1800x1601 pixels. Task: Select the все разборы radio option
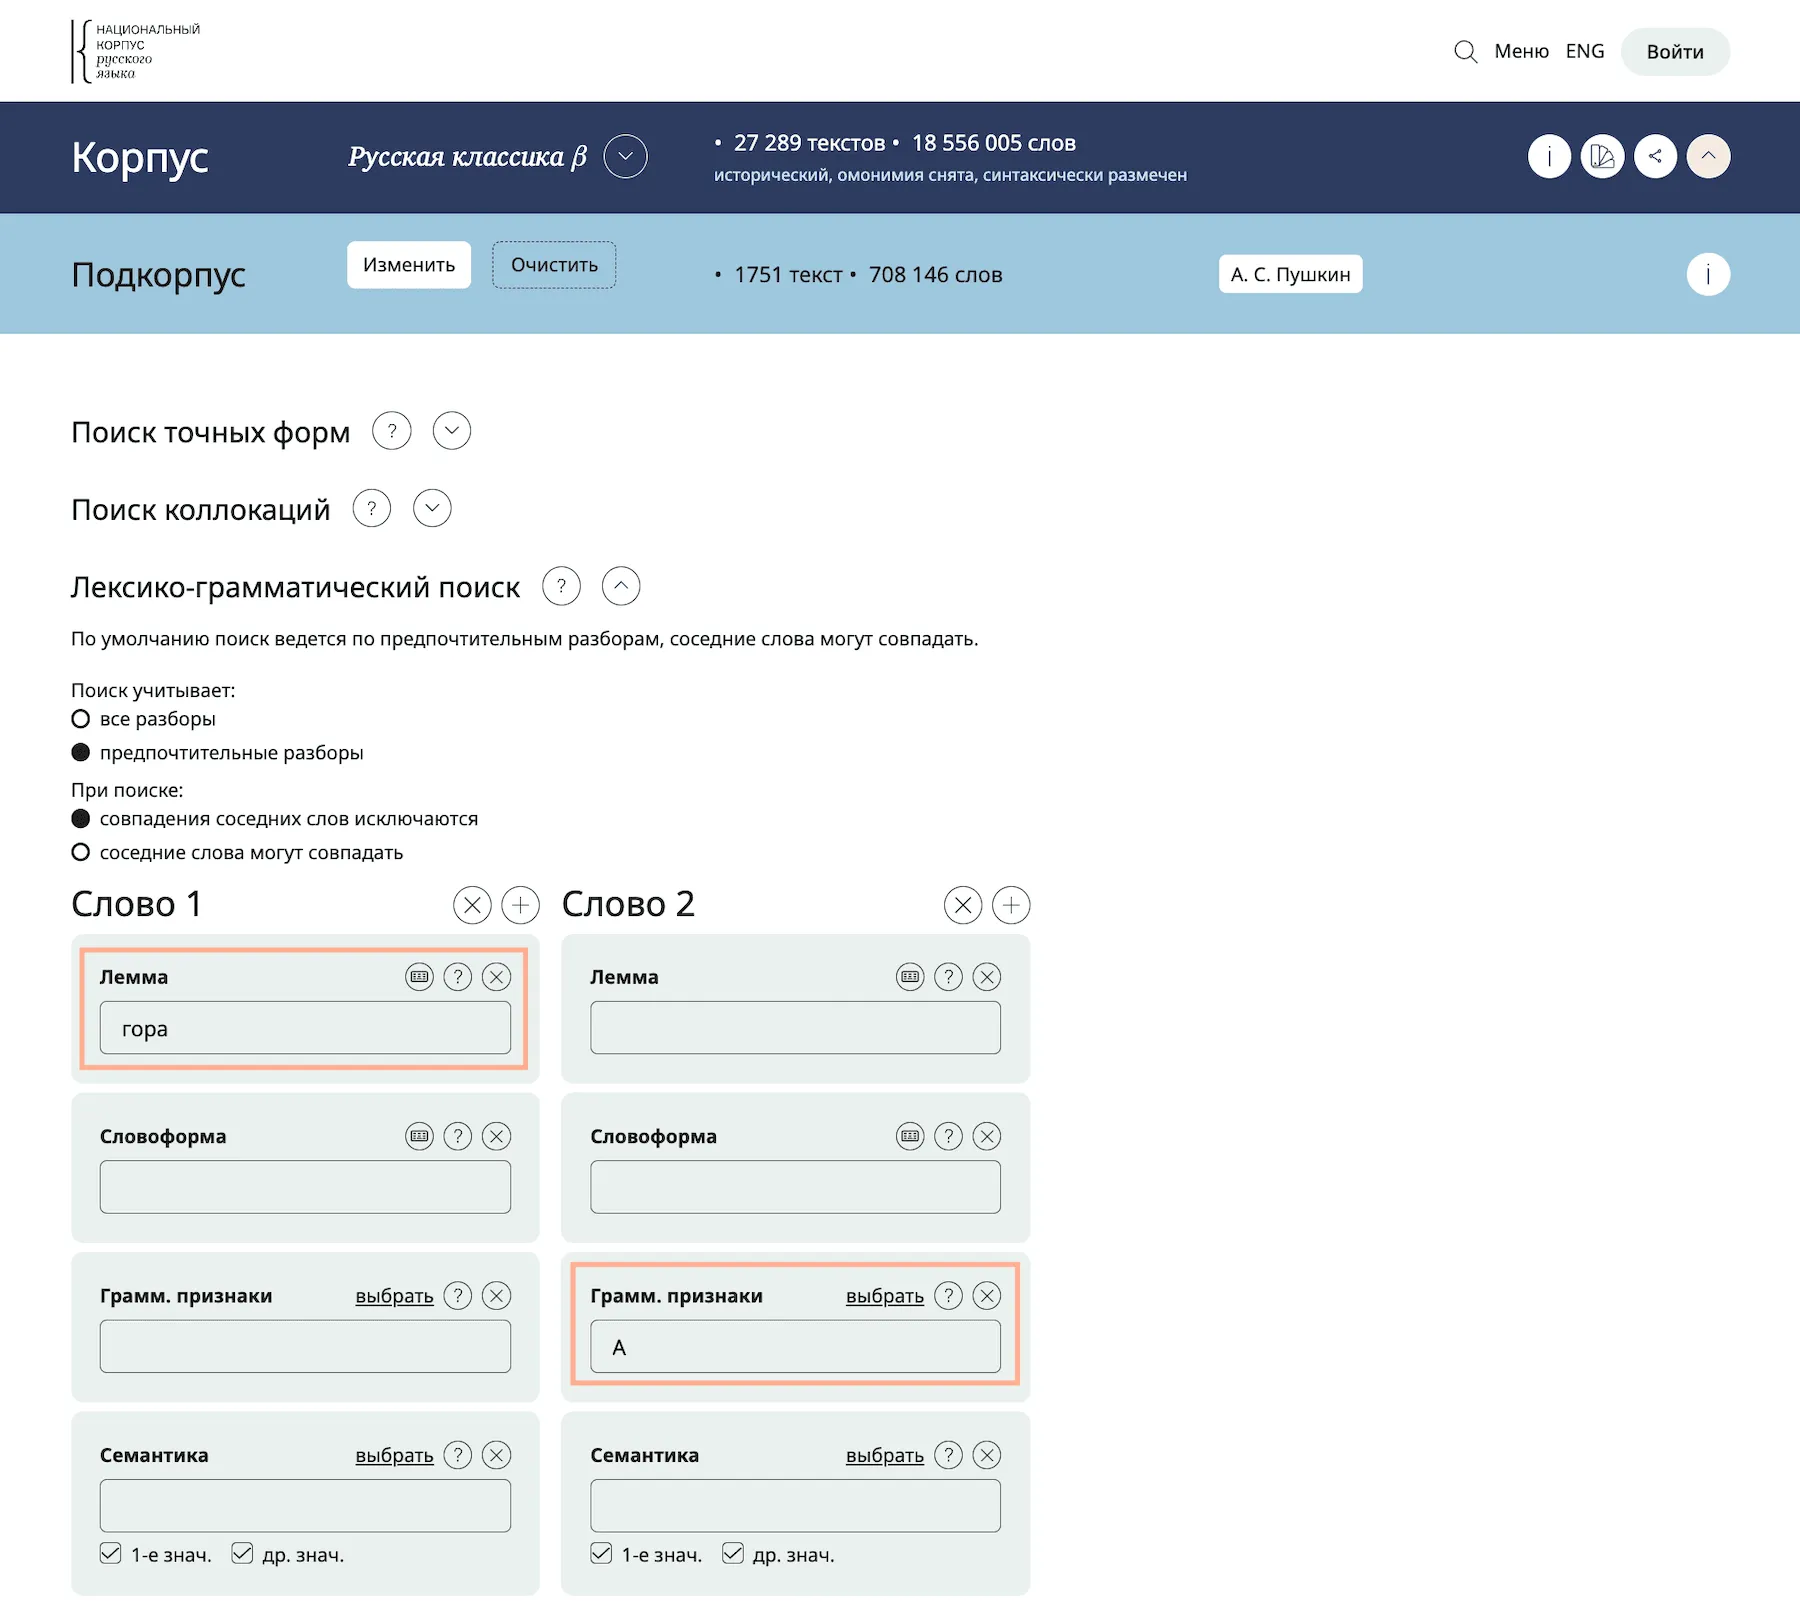point(81,719)
